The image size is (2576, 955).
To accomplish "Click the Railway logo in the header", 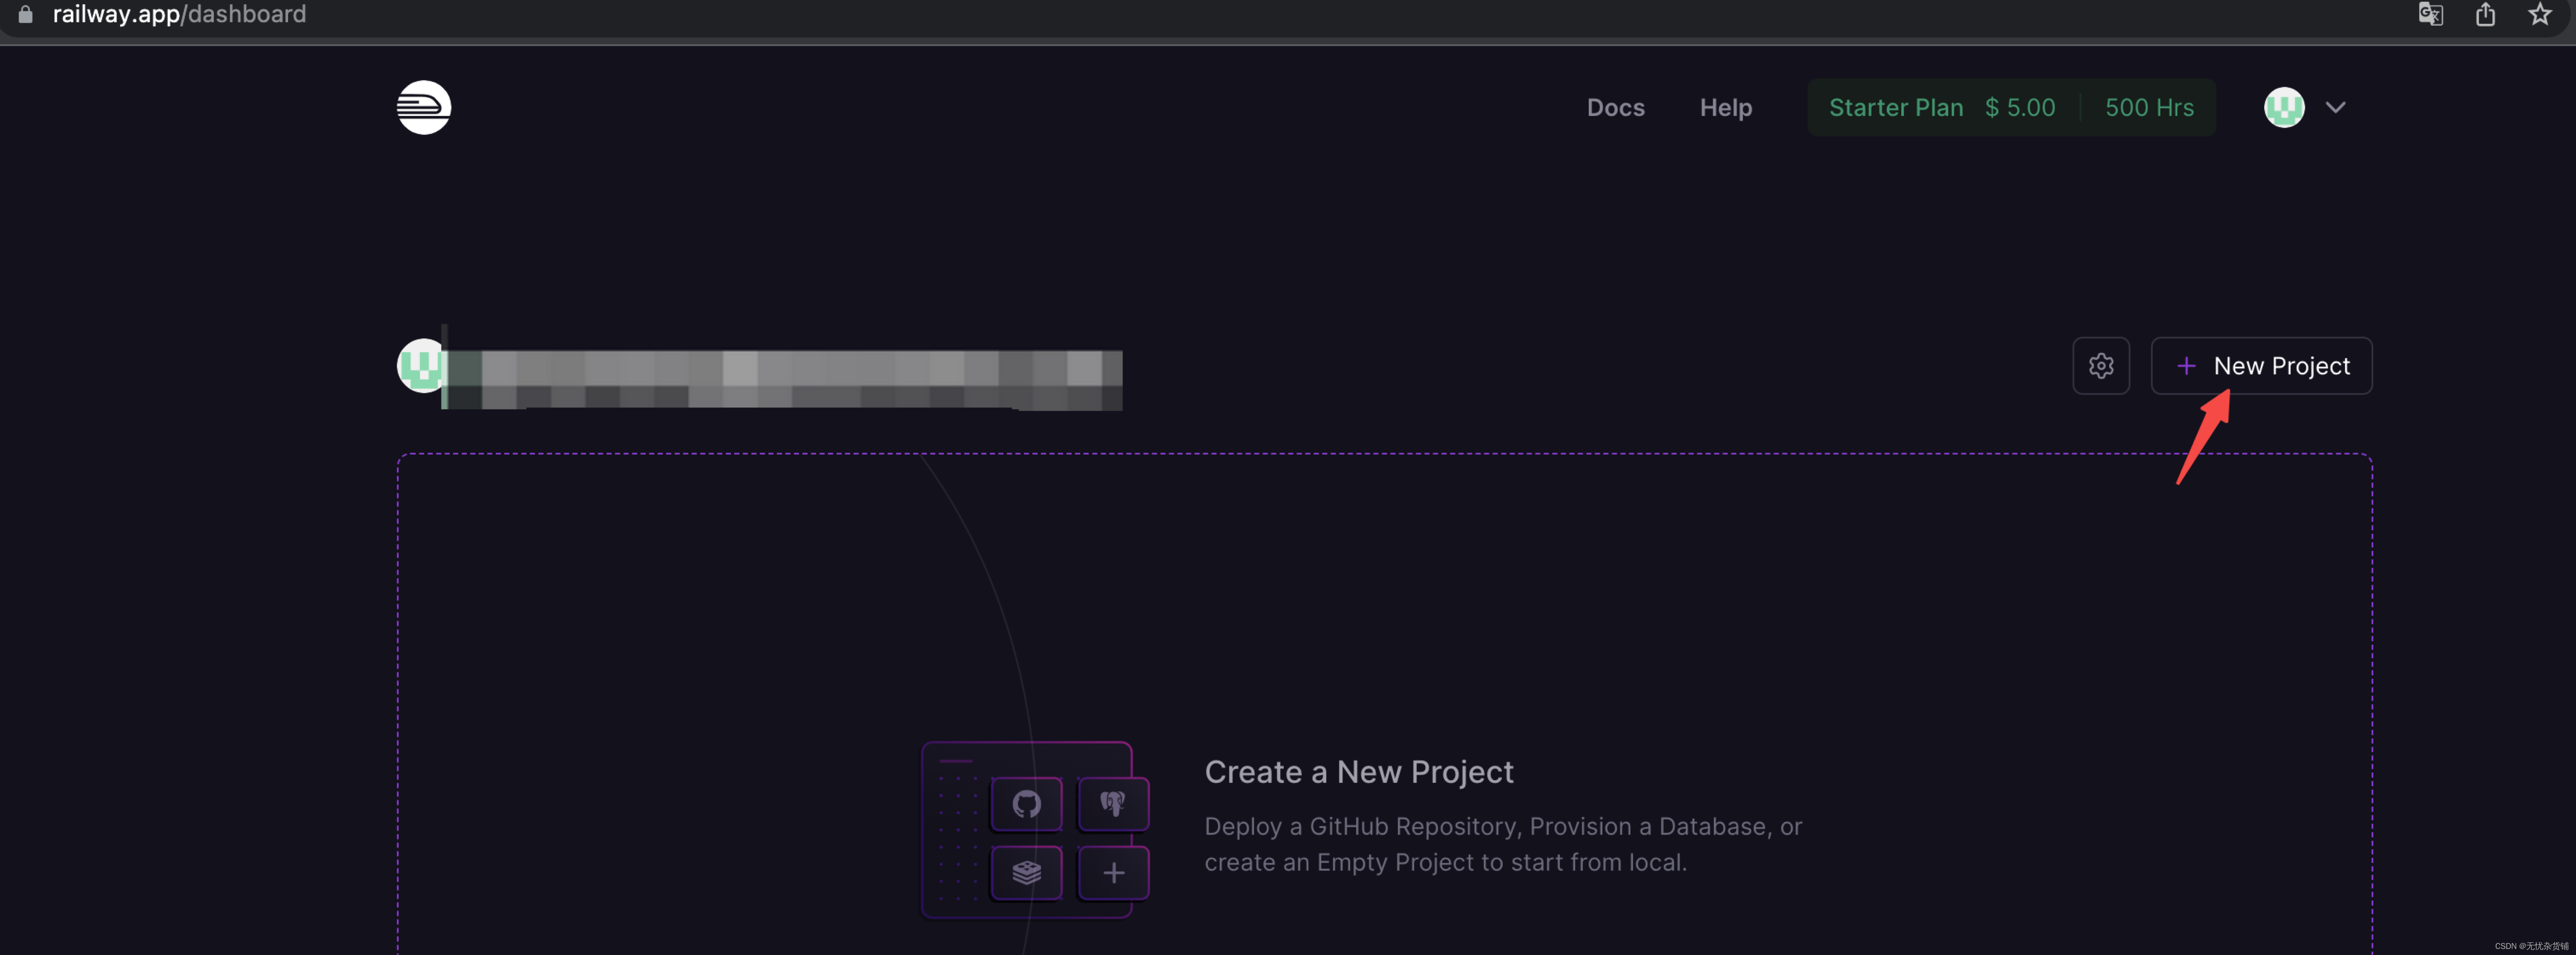I will tap(424, 107).
